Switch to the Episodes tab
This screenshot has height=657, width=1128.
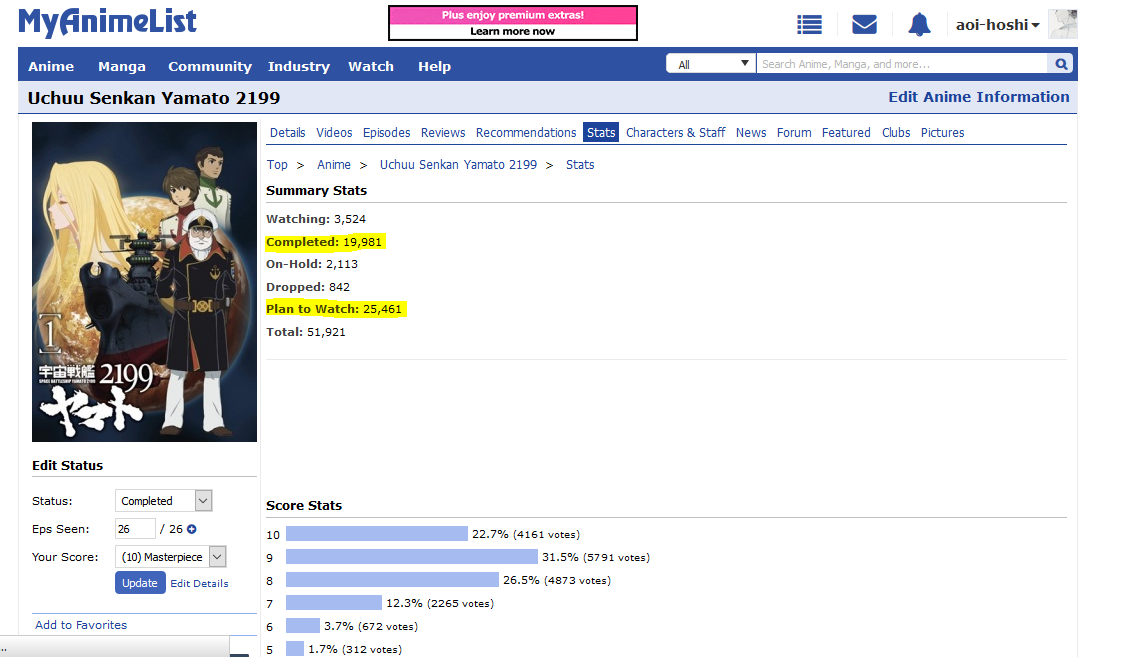(386, 132)
